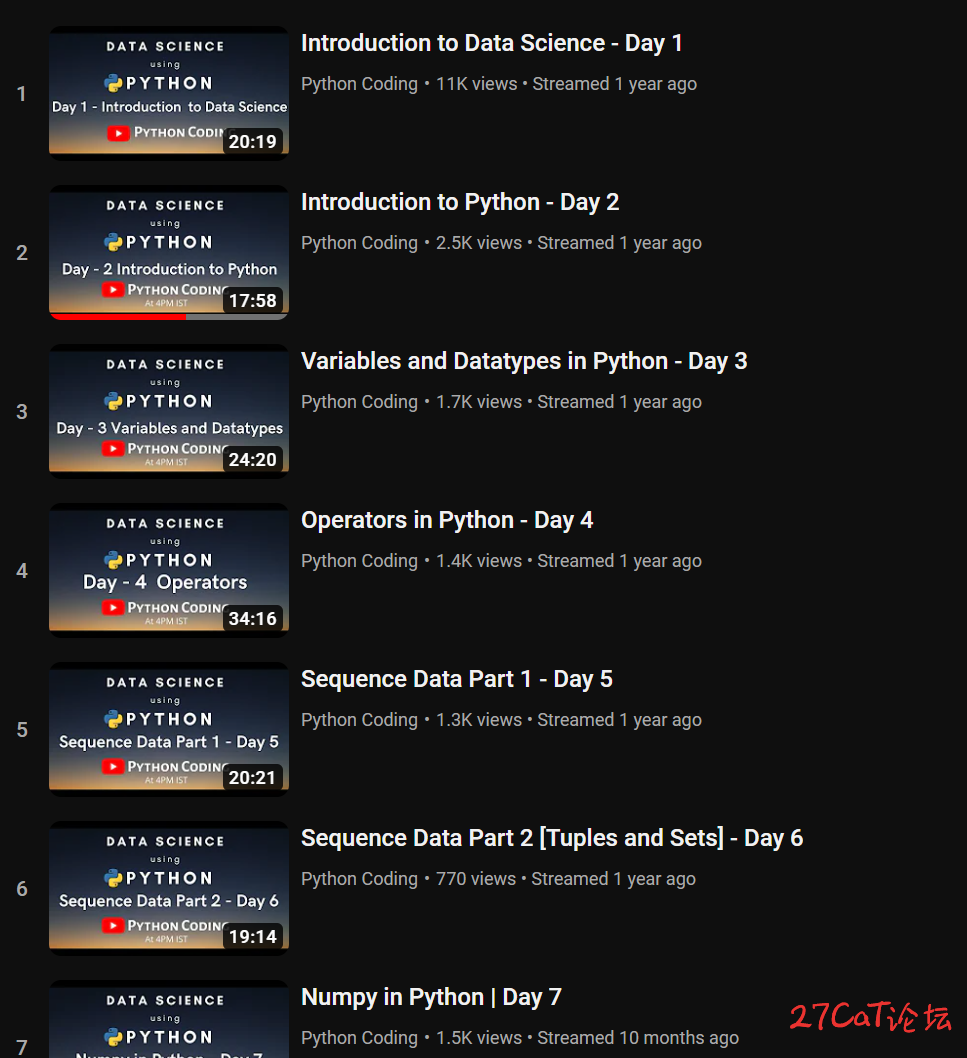Click thumbnail for Day 3 Variables and Datatypes
The height and width of the screenshot is (1058, 967).
click(x=169, y=412)
